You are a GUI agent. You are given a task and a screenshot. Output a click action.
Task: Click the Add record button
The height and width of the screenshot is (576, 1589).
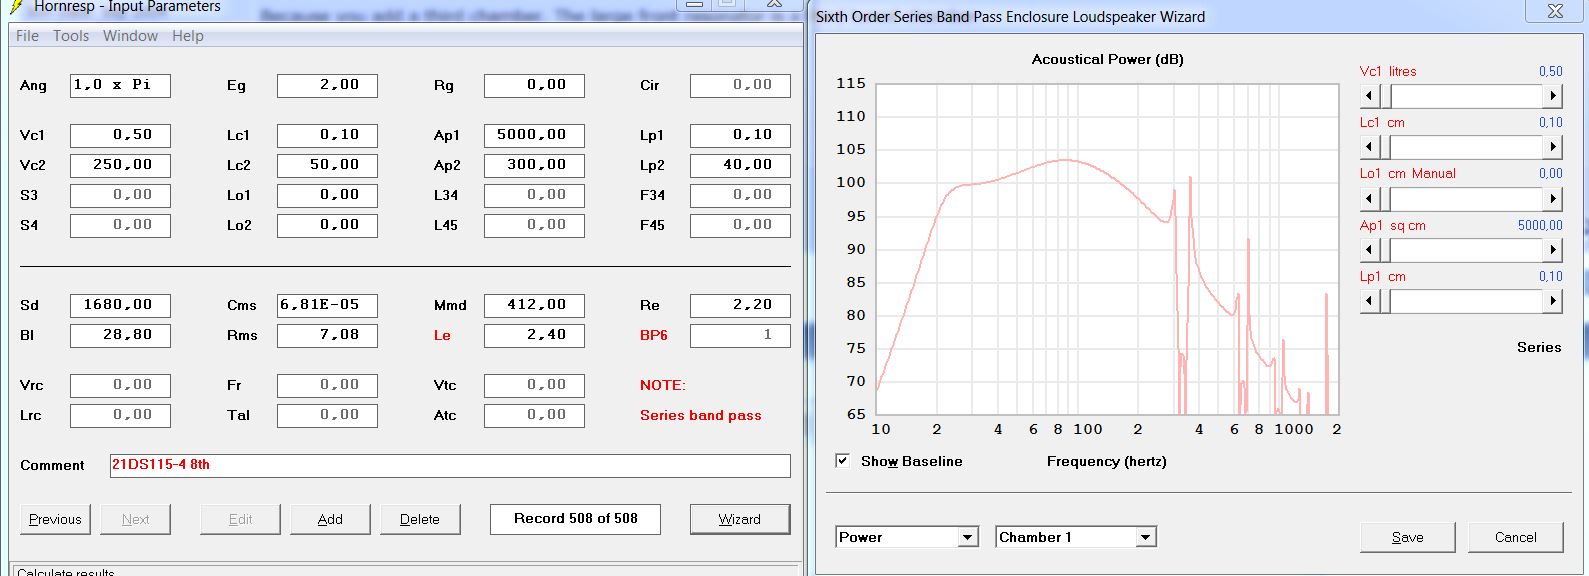(330, 519)
